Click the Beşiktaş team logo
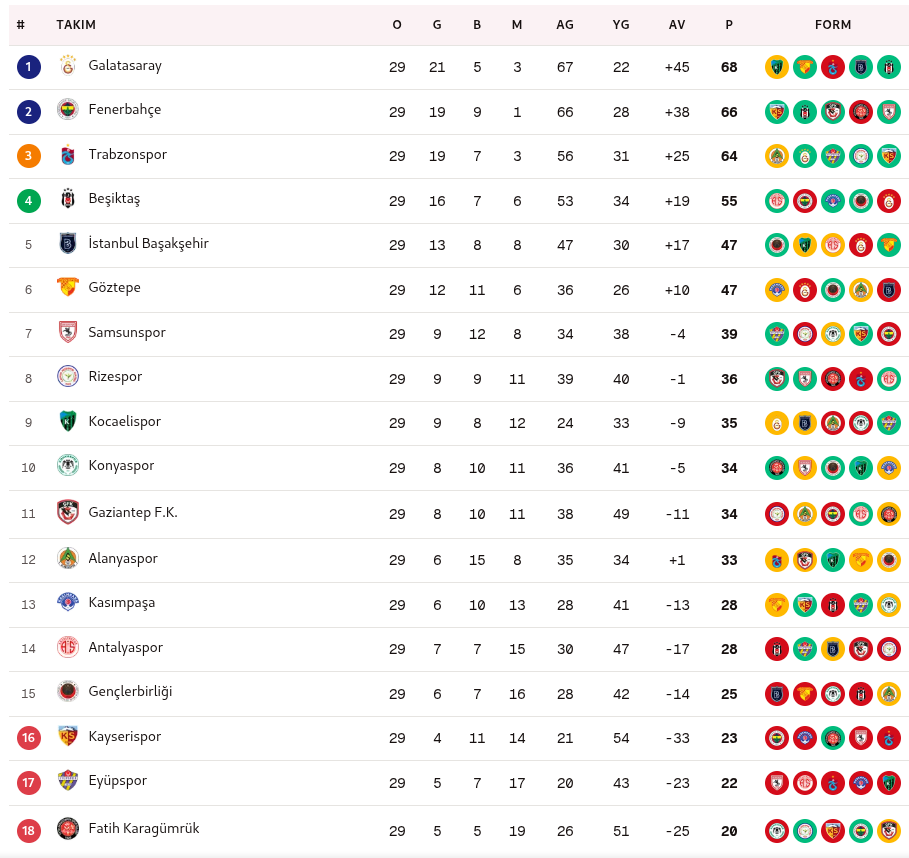 click(68, 199)
